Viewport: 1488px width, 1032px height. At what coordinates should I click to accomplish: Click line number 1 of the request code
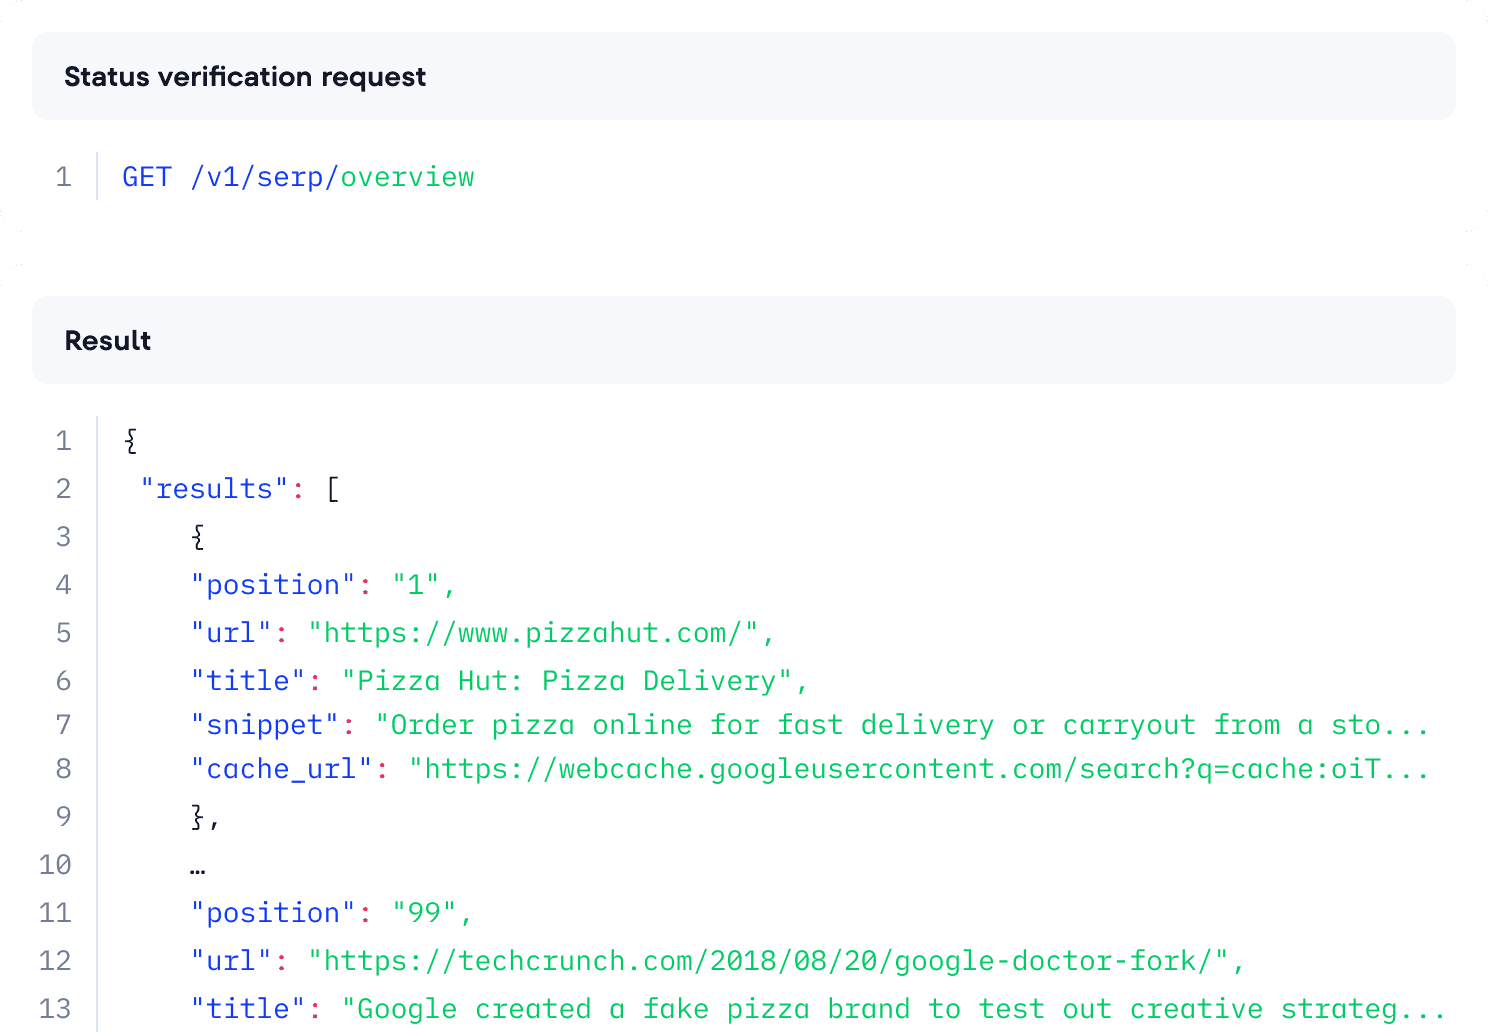click(x=64, y=177)
